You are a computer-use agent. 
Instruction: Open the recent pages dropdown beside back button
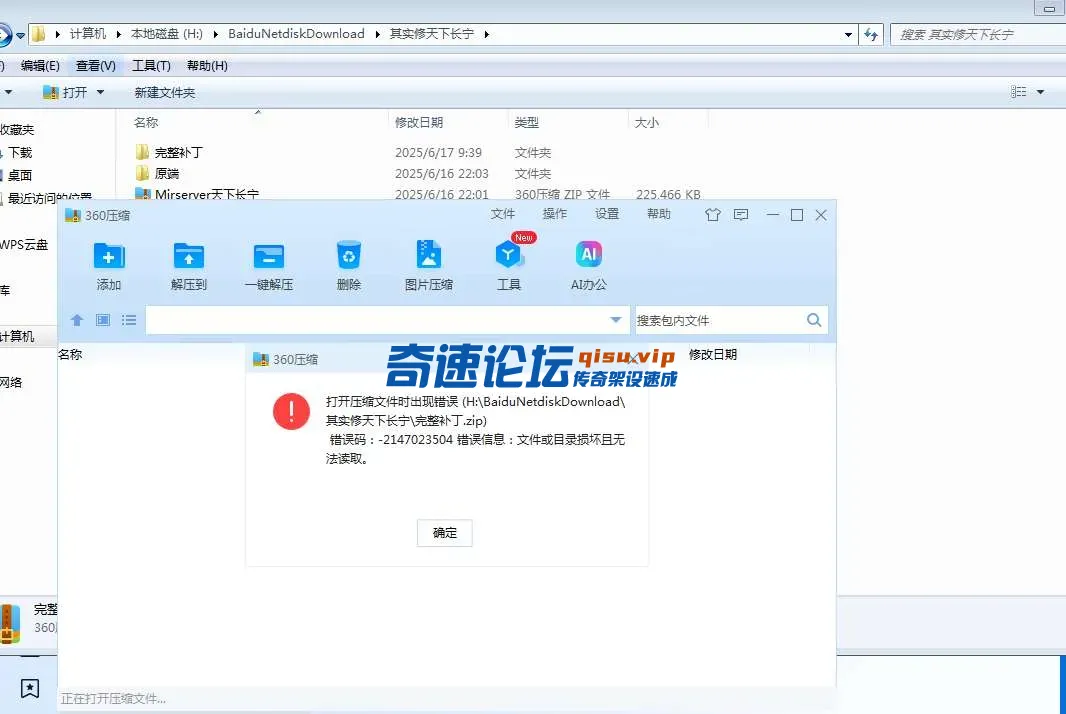[21, 35]
